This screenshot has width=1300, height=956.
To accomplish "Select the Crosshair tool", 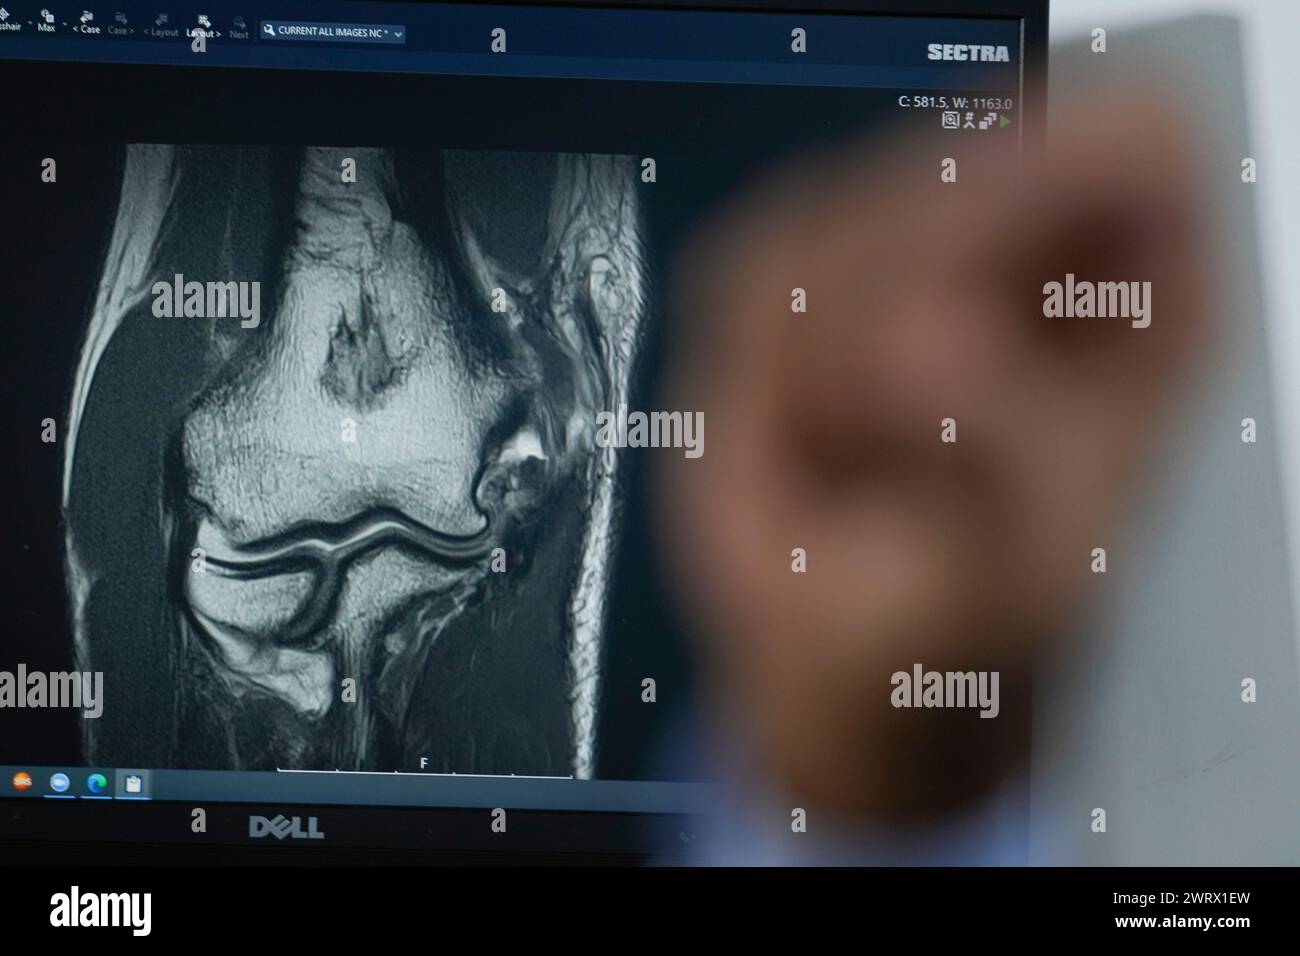I will pyautogui.click(x=8, y=23).
